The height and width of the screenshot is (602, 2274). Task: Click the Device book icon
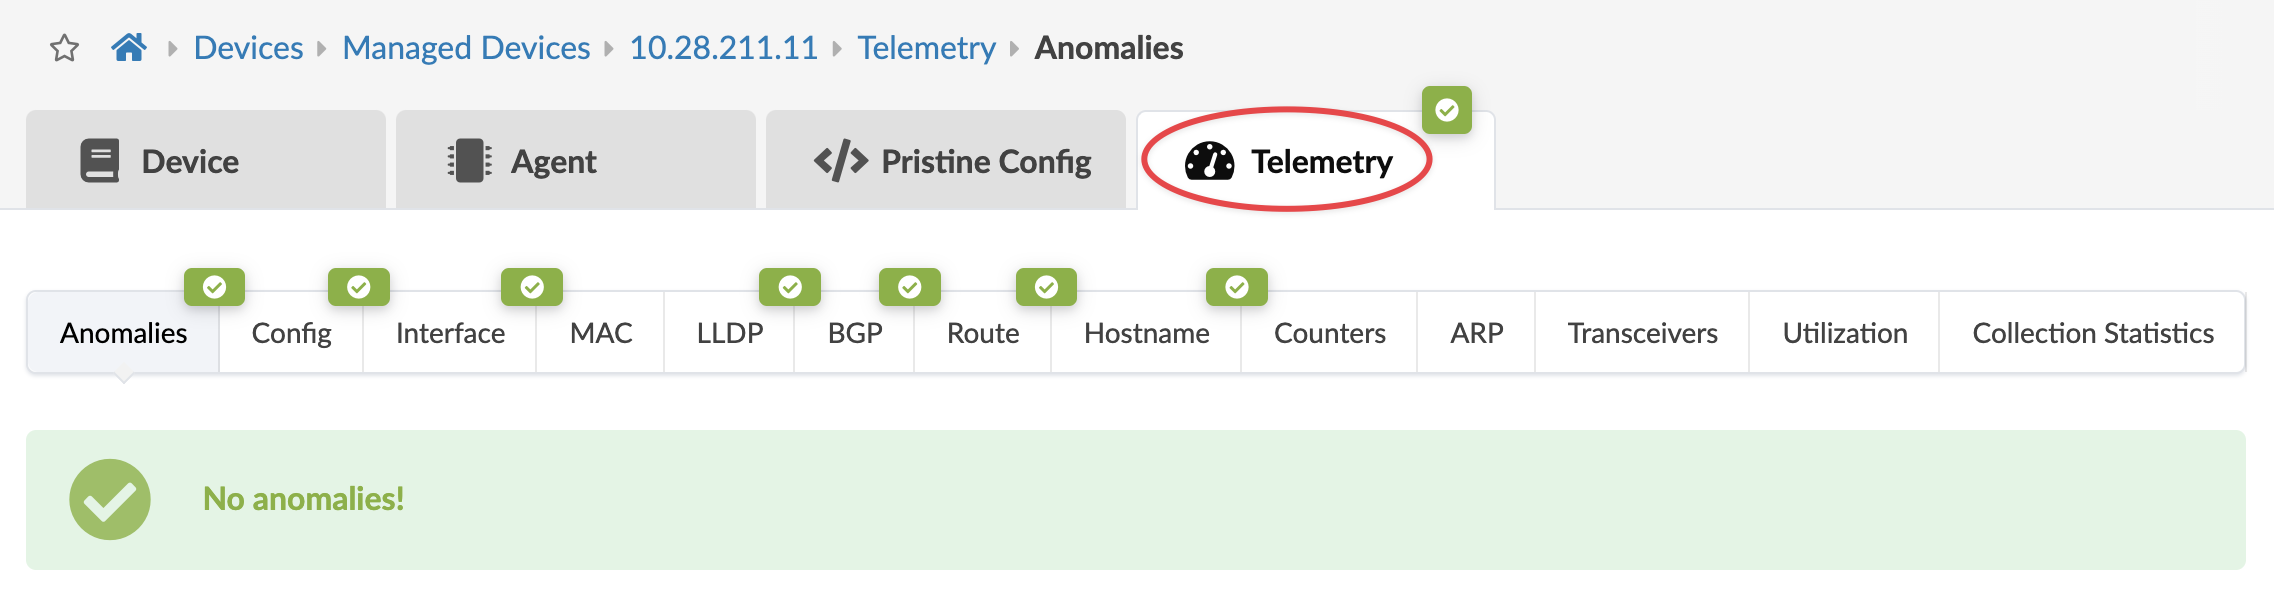[x=100, y=161]
